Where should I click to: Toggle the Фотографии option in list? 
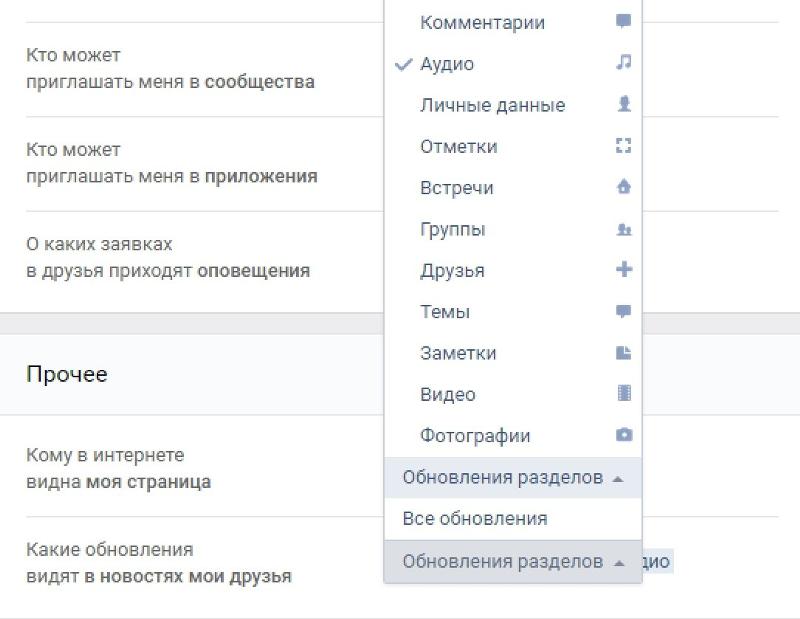pos(475,436)
